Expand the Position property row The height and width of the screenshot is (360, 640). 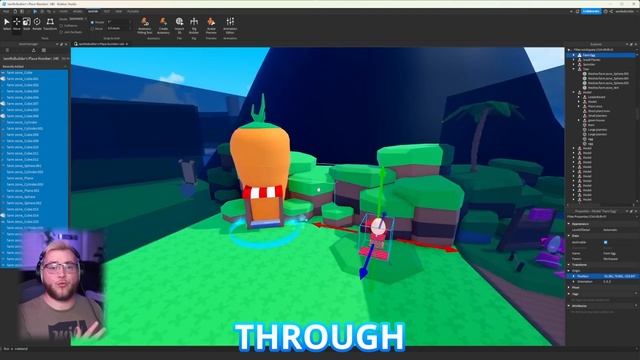[x=573, y=276]
